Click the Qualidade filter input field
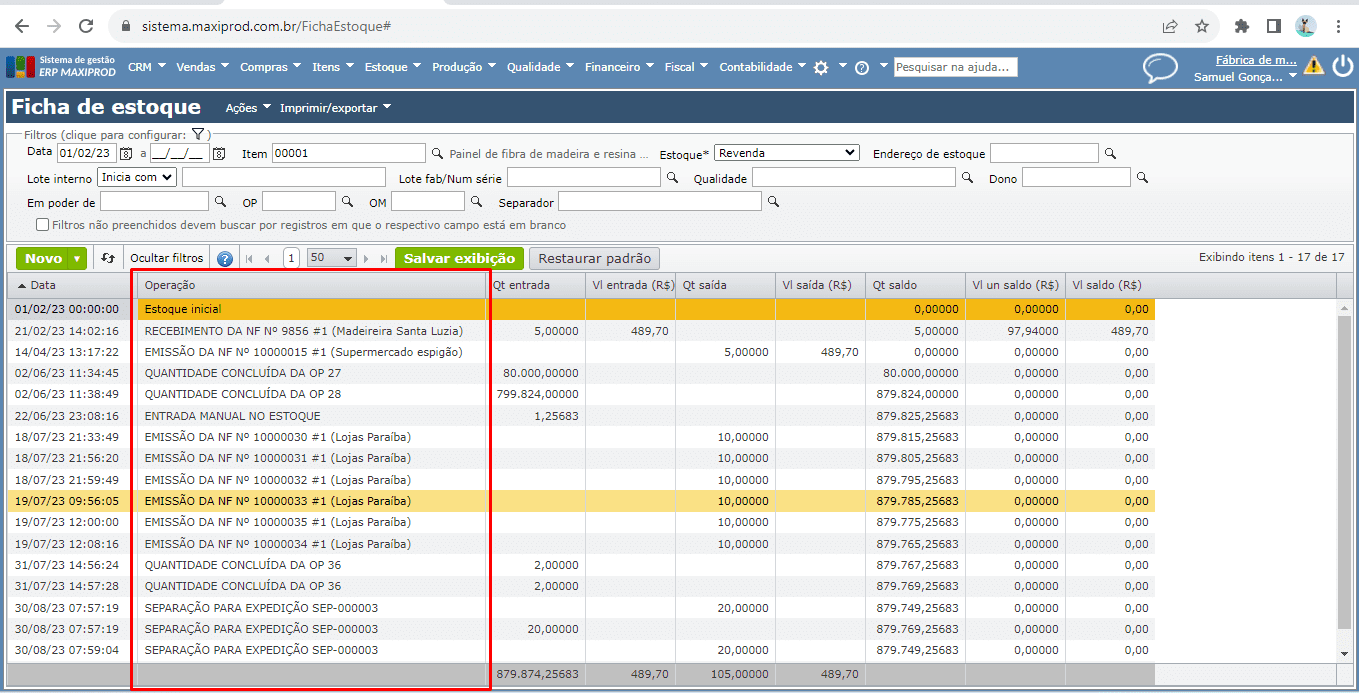This screenshot has width=1359, height=693. 853,177
